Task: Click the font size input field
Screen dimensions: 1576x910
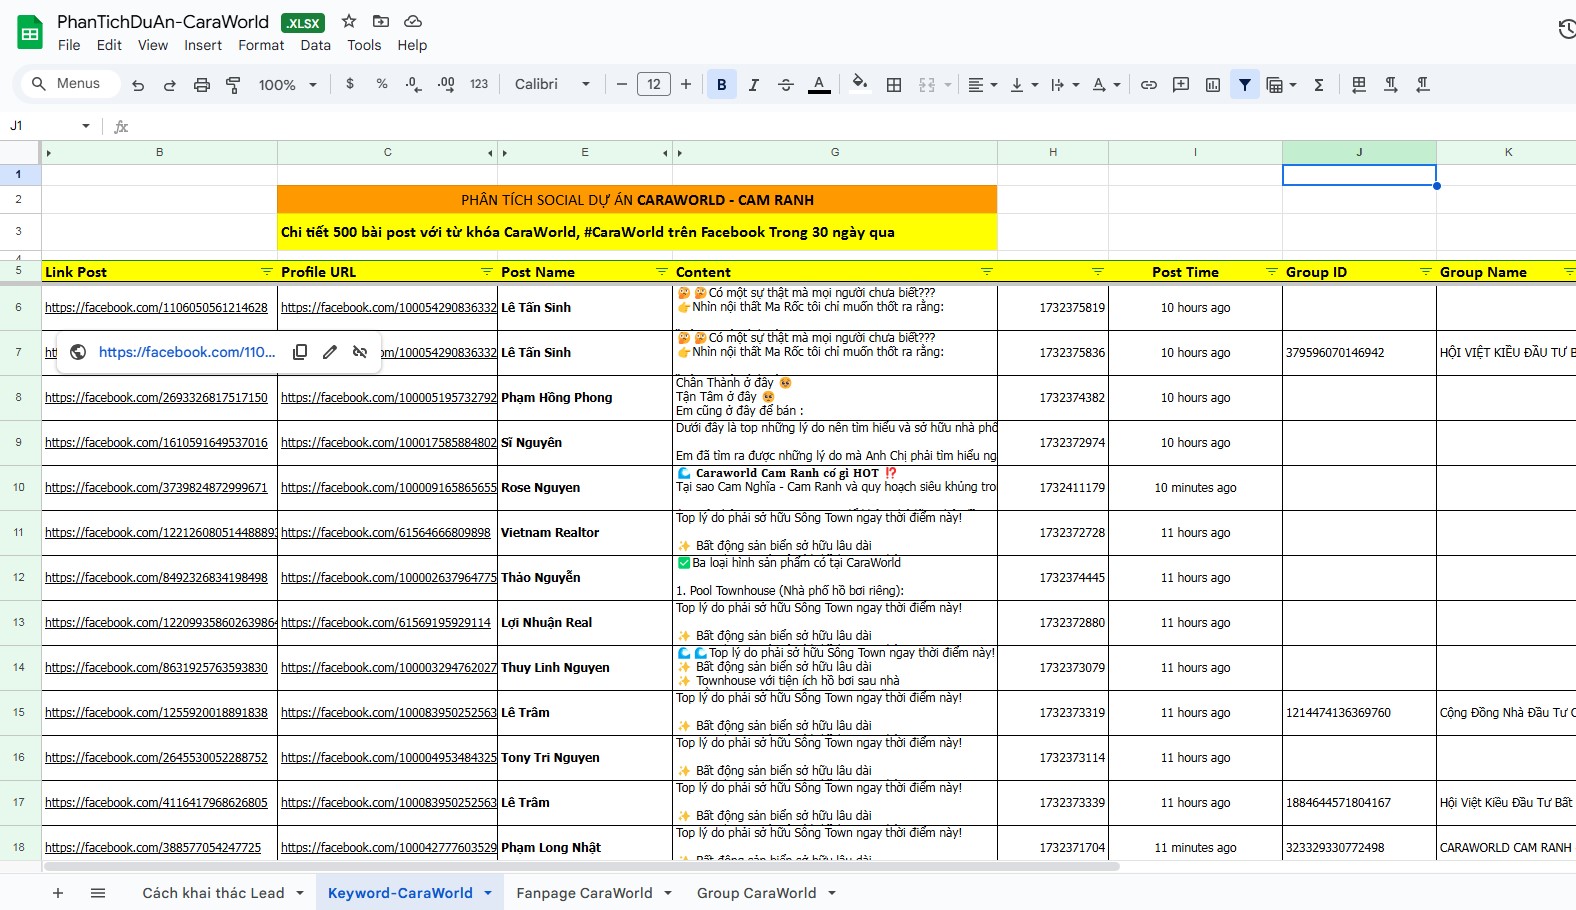Action: pyautogui.click(x=654, y=85)
